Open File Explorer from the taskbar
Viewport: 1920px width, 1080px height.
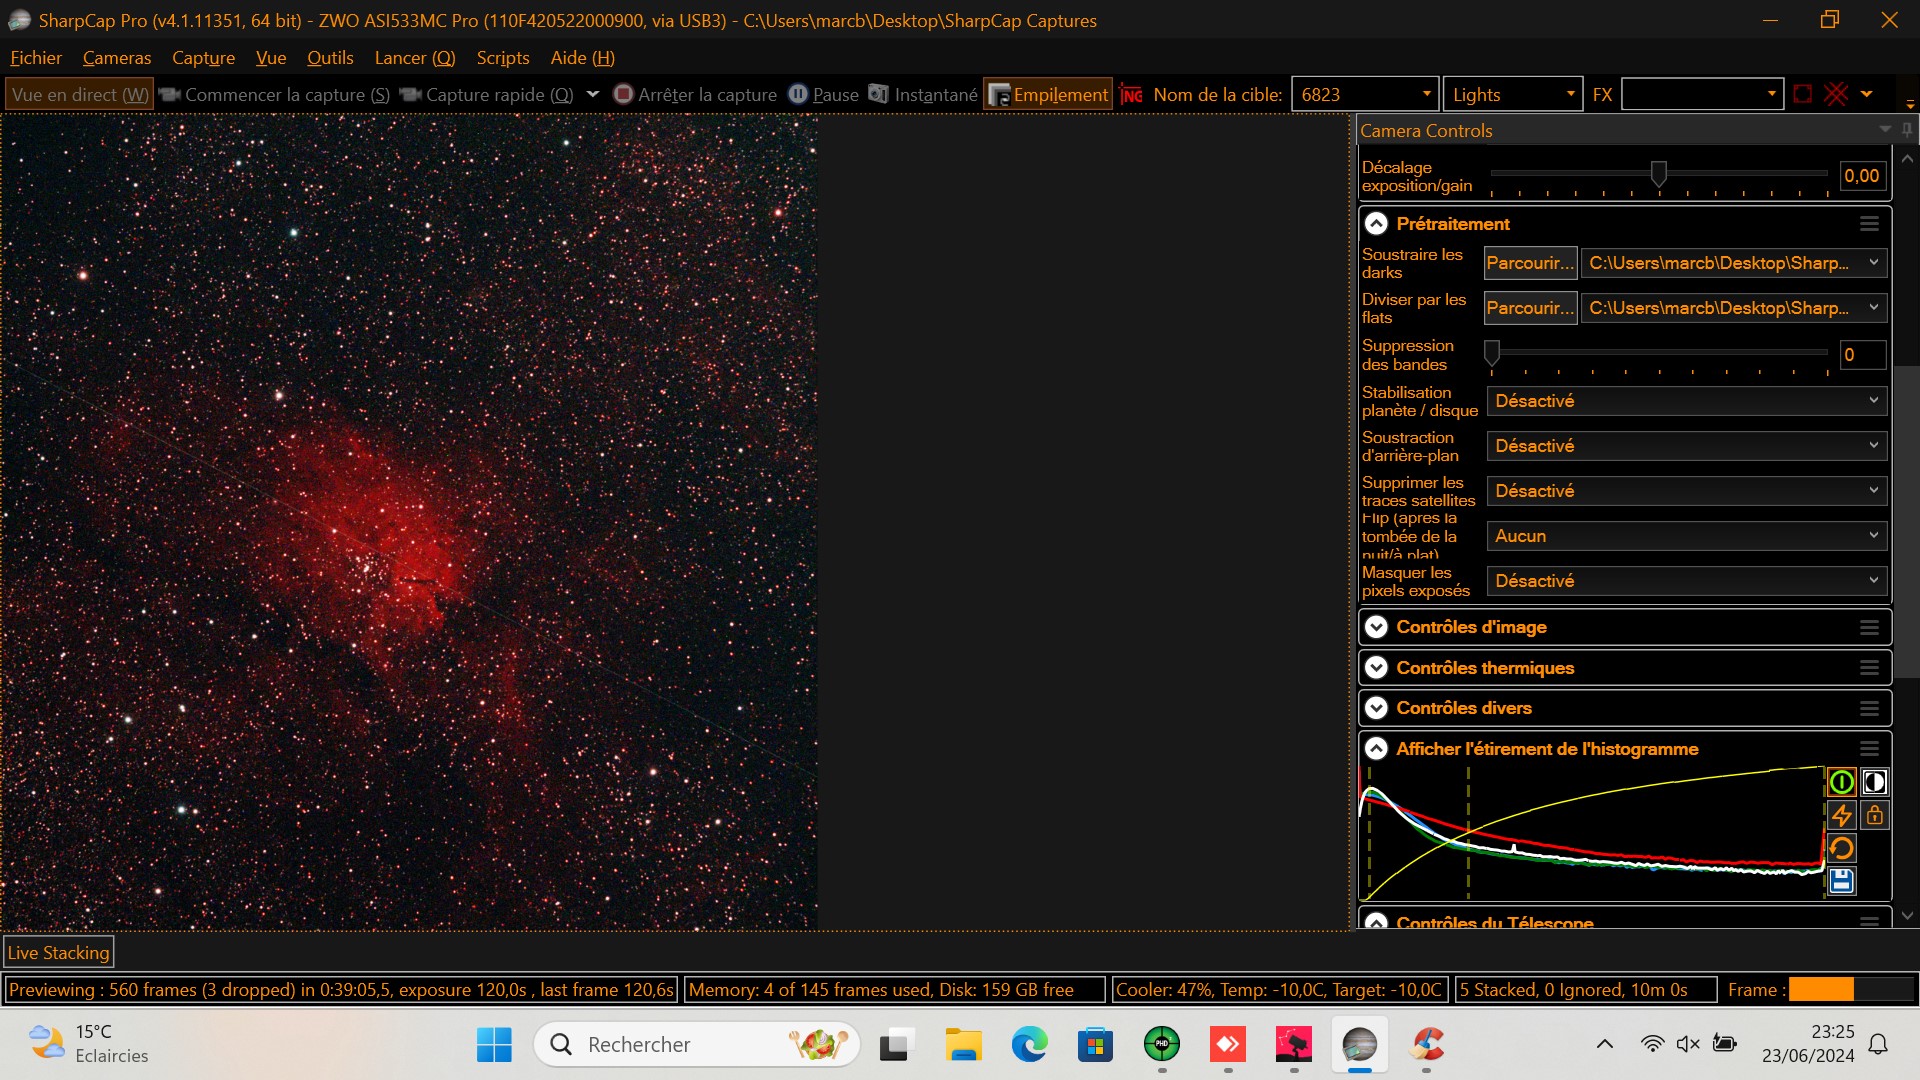click(x=963, y=1045)
